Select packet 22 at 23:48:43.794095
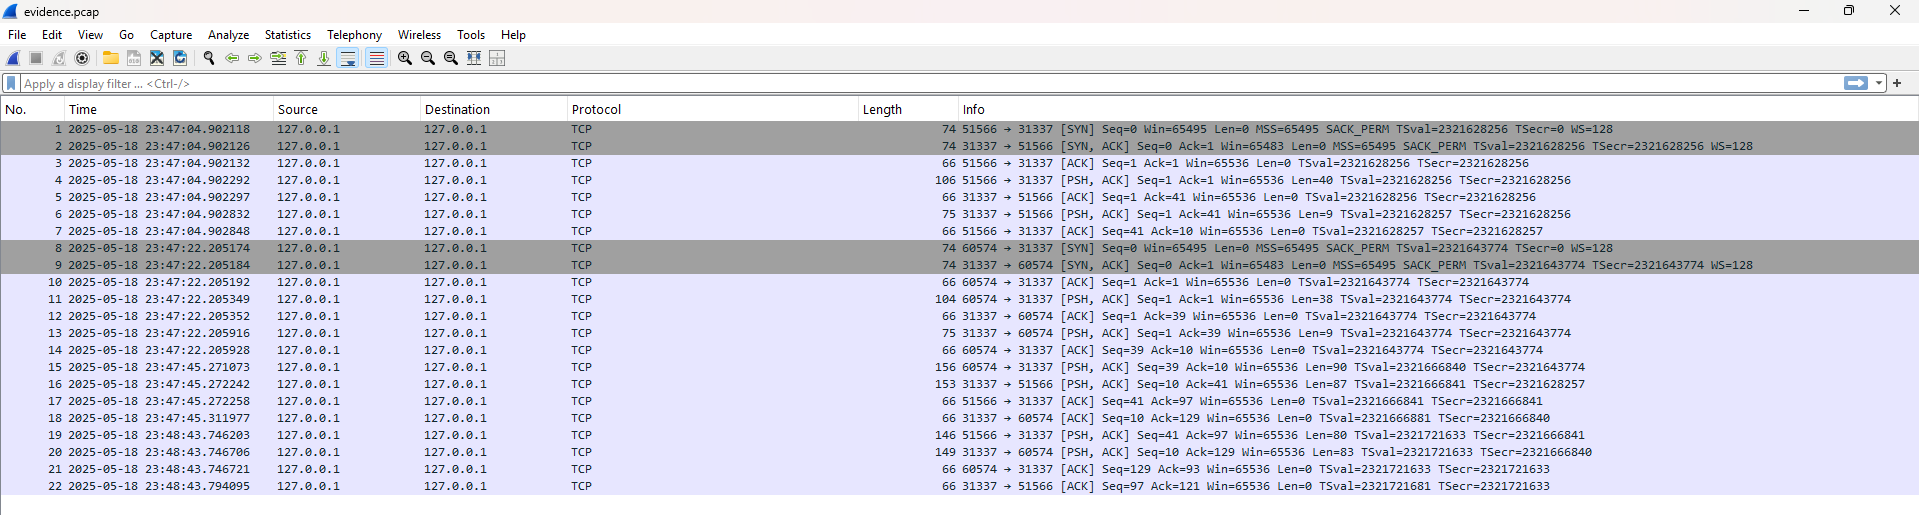Screen dimensions: 1919x515 [x=959, y=486]
